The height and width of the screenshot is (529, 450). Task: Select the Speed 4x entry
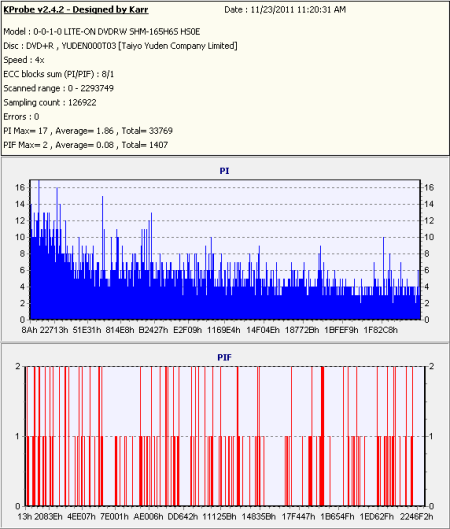click(24, 60)
